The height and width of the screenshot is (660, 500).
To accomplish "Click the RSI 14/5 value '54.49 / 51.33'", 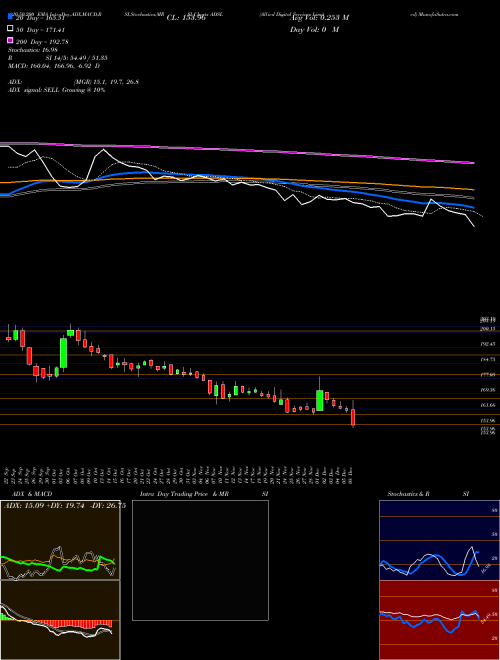I will (87, 58).
